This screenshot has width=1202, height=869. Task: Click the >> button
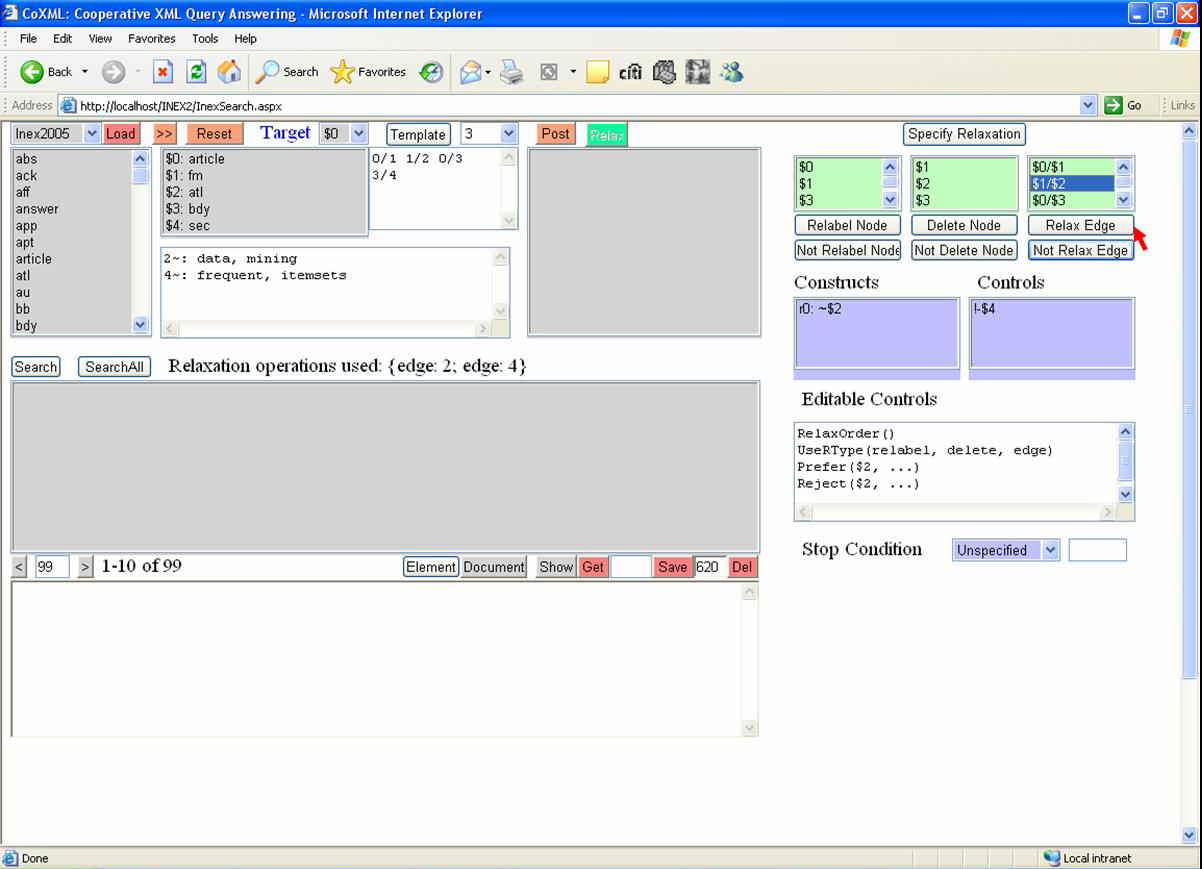coord(164,133)
